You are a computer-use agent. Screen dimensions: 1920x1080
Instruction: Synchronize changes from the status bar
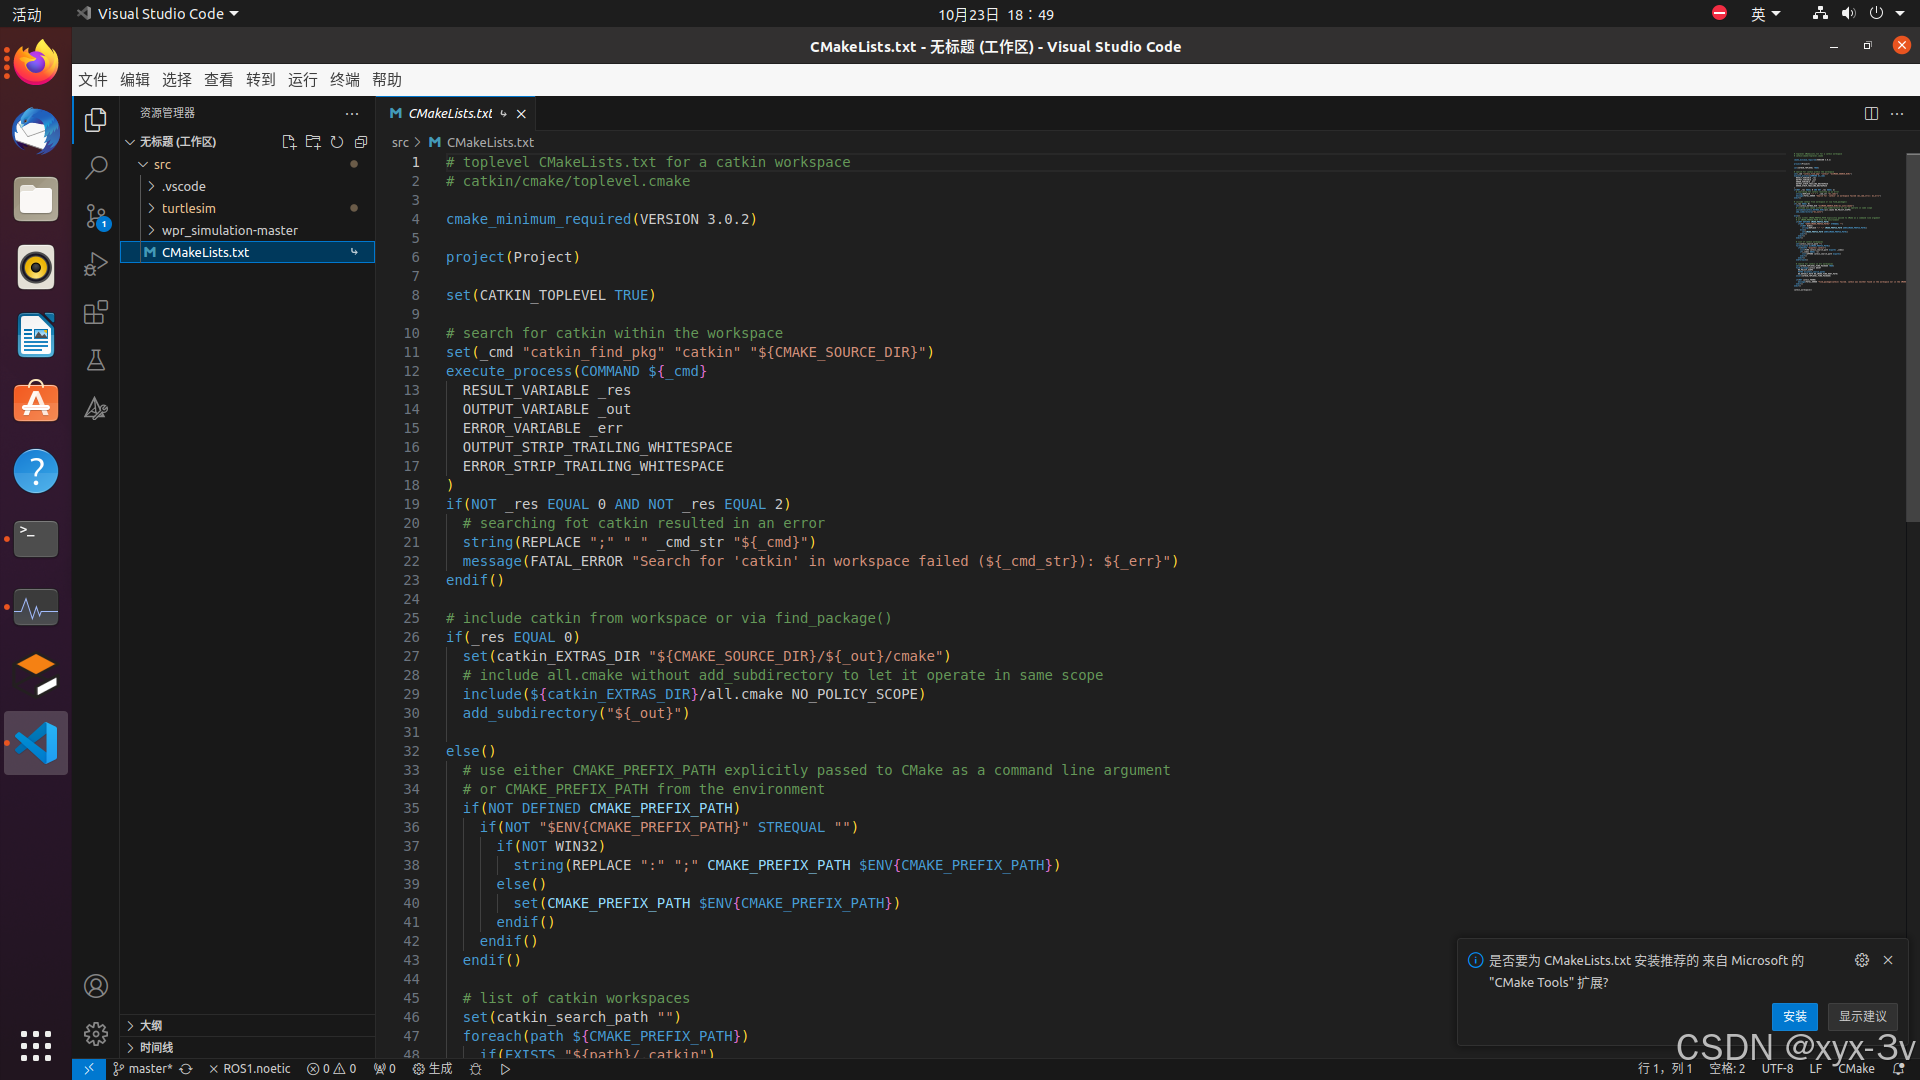186,1069
